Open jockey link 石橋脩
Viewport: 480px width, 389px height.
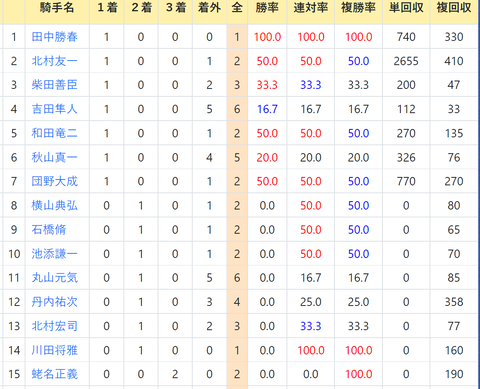(x=49, y=230)
